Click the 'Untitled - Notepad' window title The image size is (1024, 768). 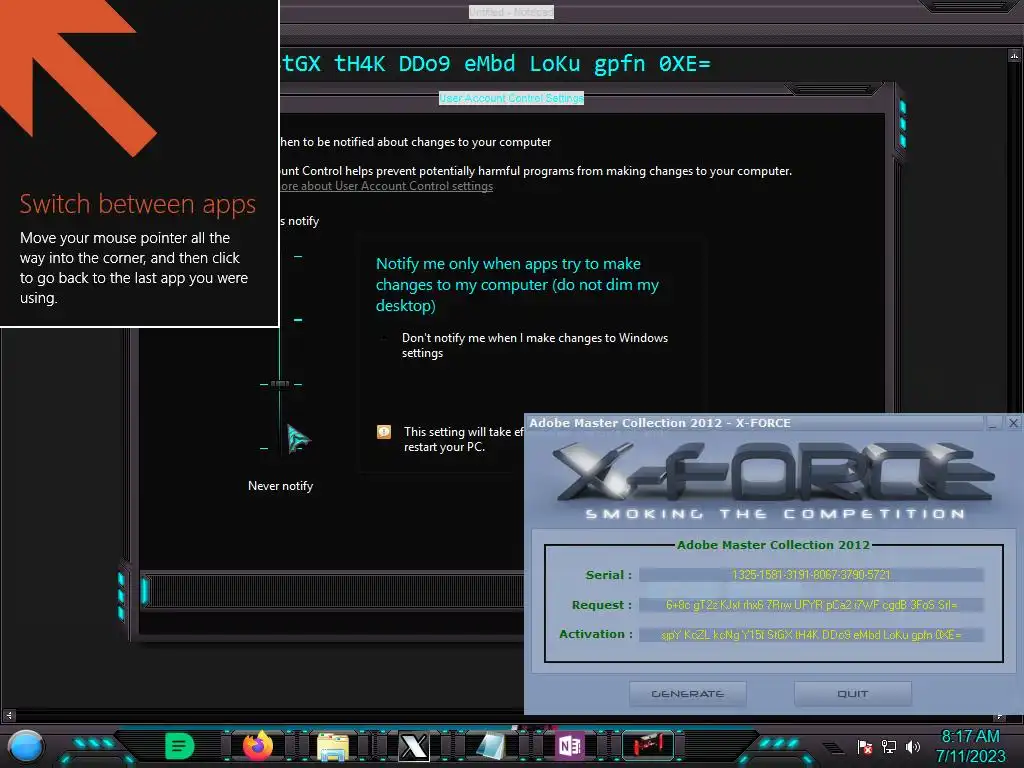click(511, 12)
